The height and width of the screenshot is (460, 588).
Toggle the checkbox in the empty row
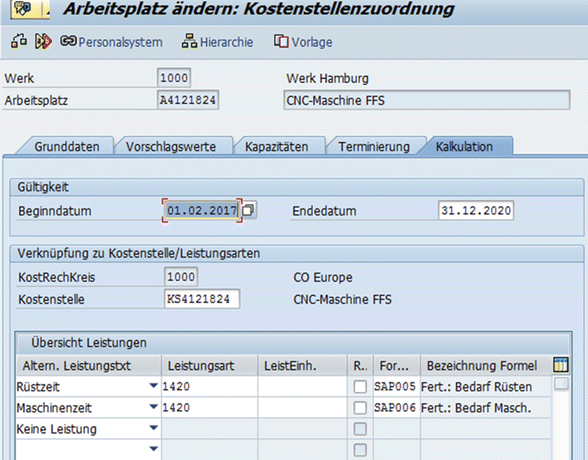(360, 450)
